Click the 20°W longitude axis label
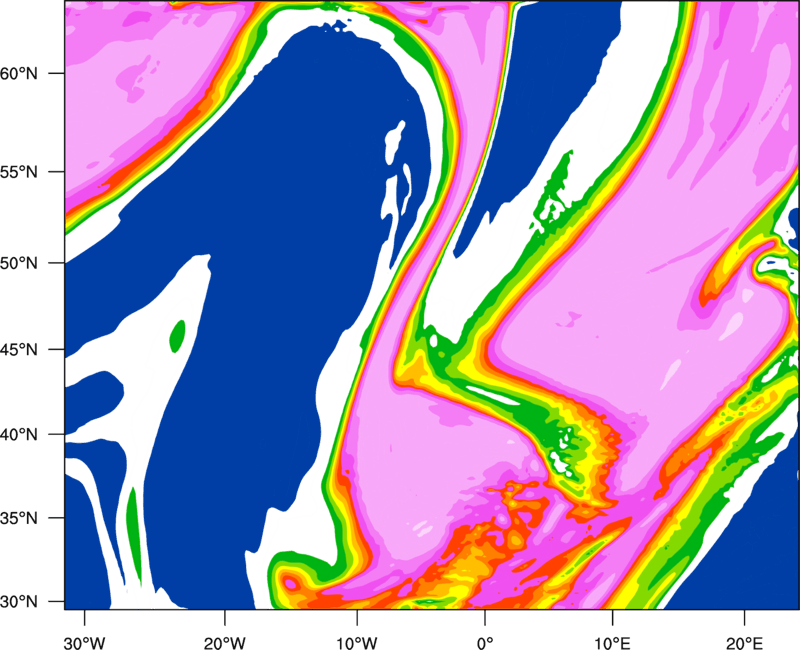 pyautogui.click(x=225, y=643)
